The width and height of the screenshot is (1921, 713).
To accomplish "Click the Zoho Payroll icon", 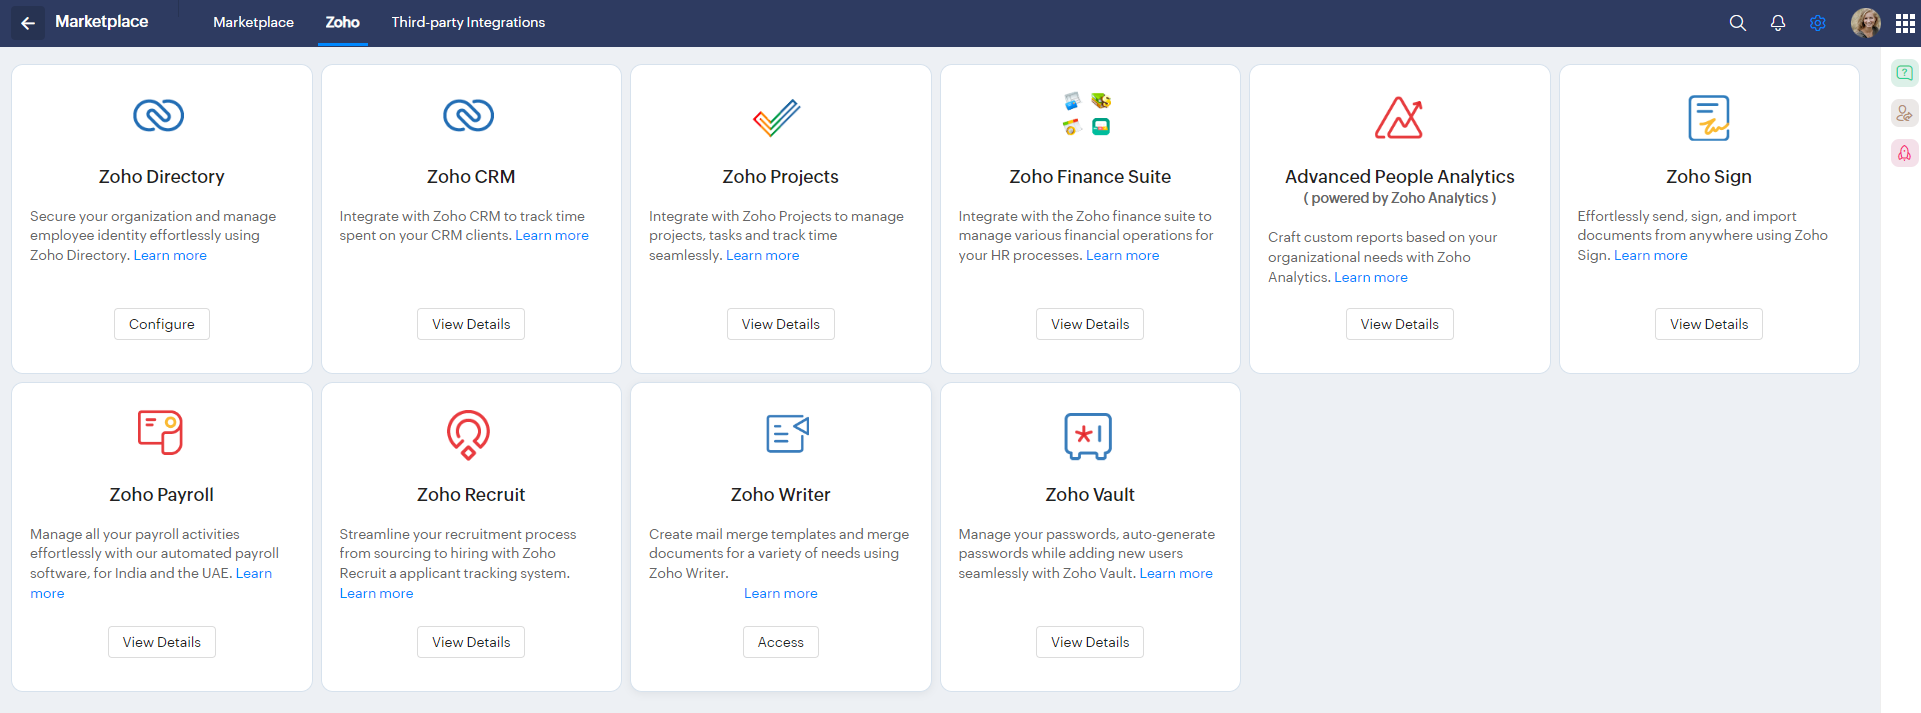I will (160, 432).
